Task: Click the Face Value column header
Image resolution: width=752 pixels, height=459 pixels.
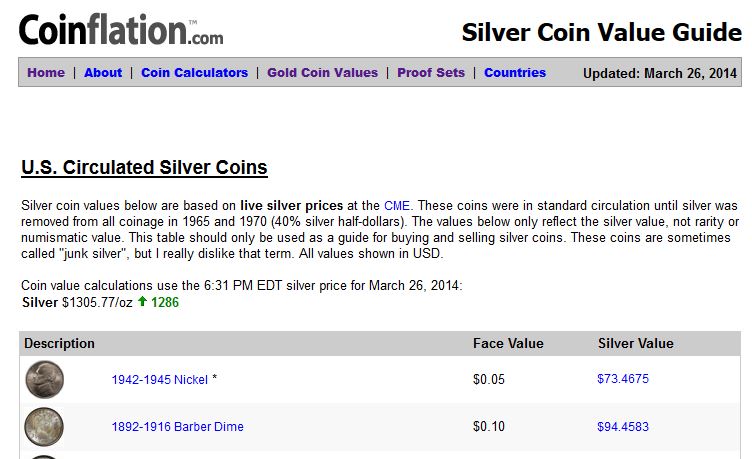Action: tap(508, 343)
